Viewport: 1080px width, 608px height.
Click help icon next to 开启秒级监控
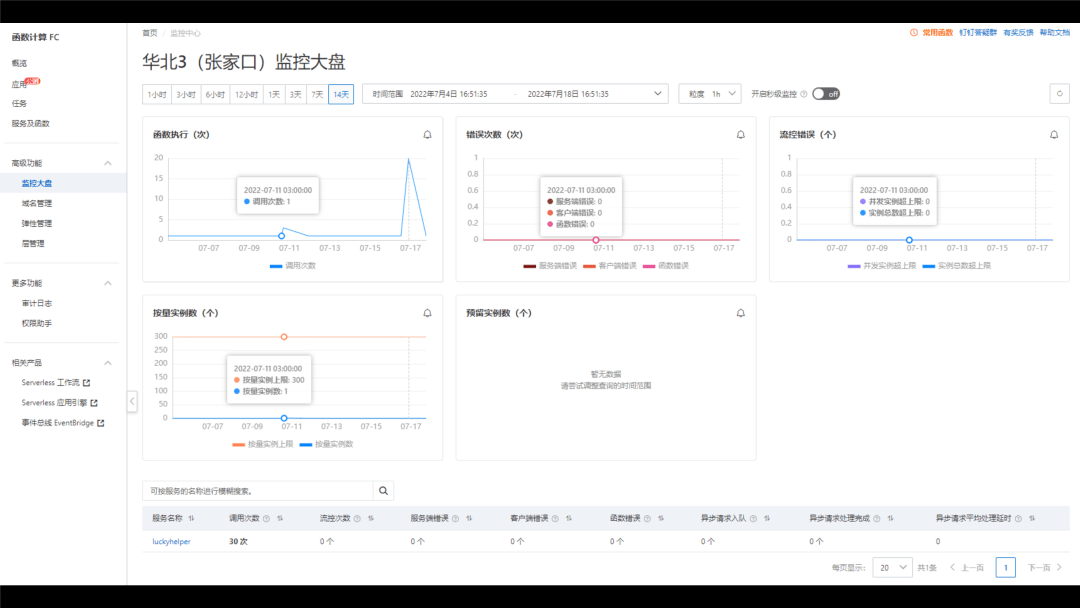tap(804, 94)
